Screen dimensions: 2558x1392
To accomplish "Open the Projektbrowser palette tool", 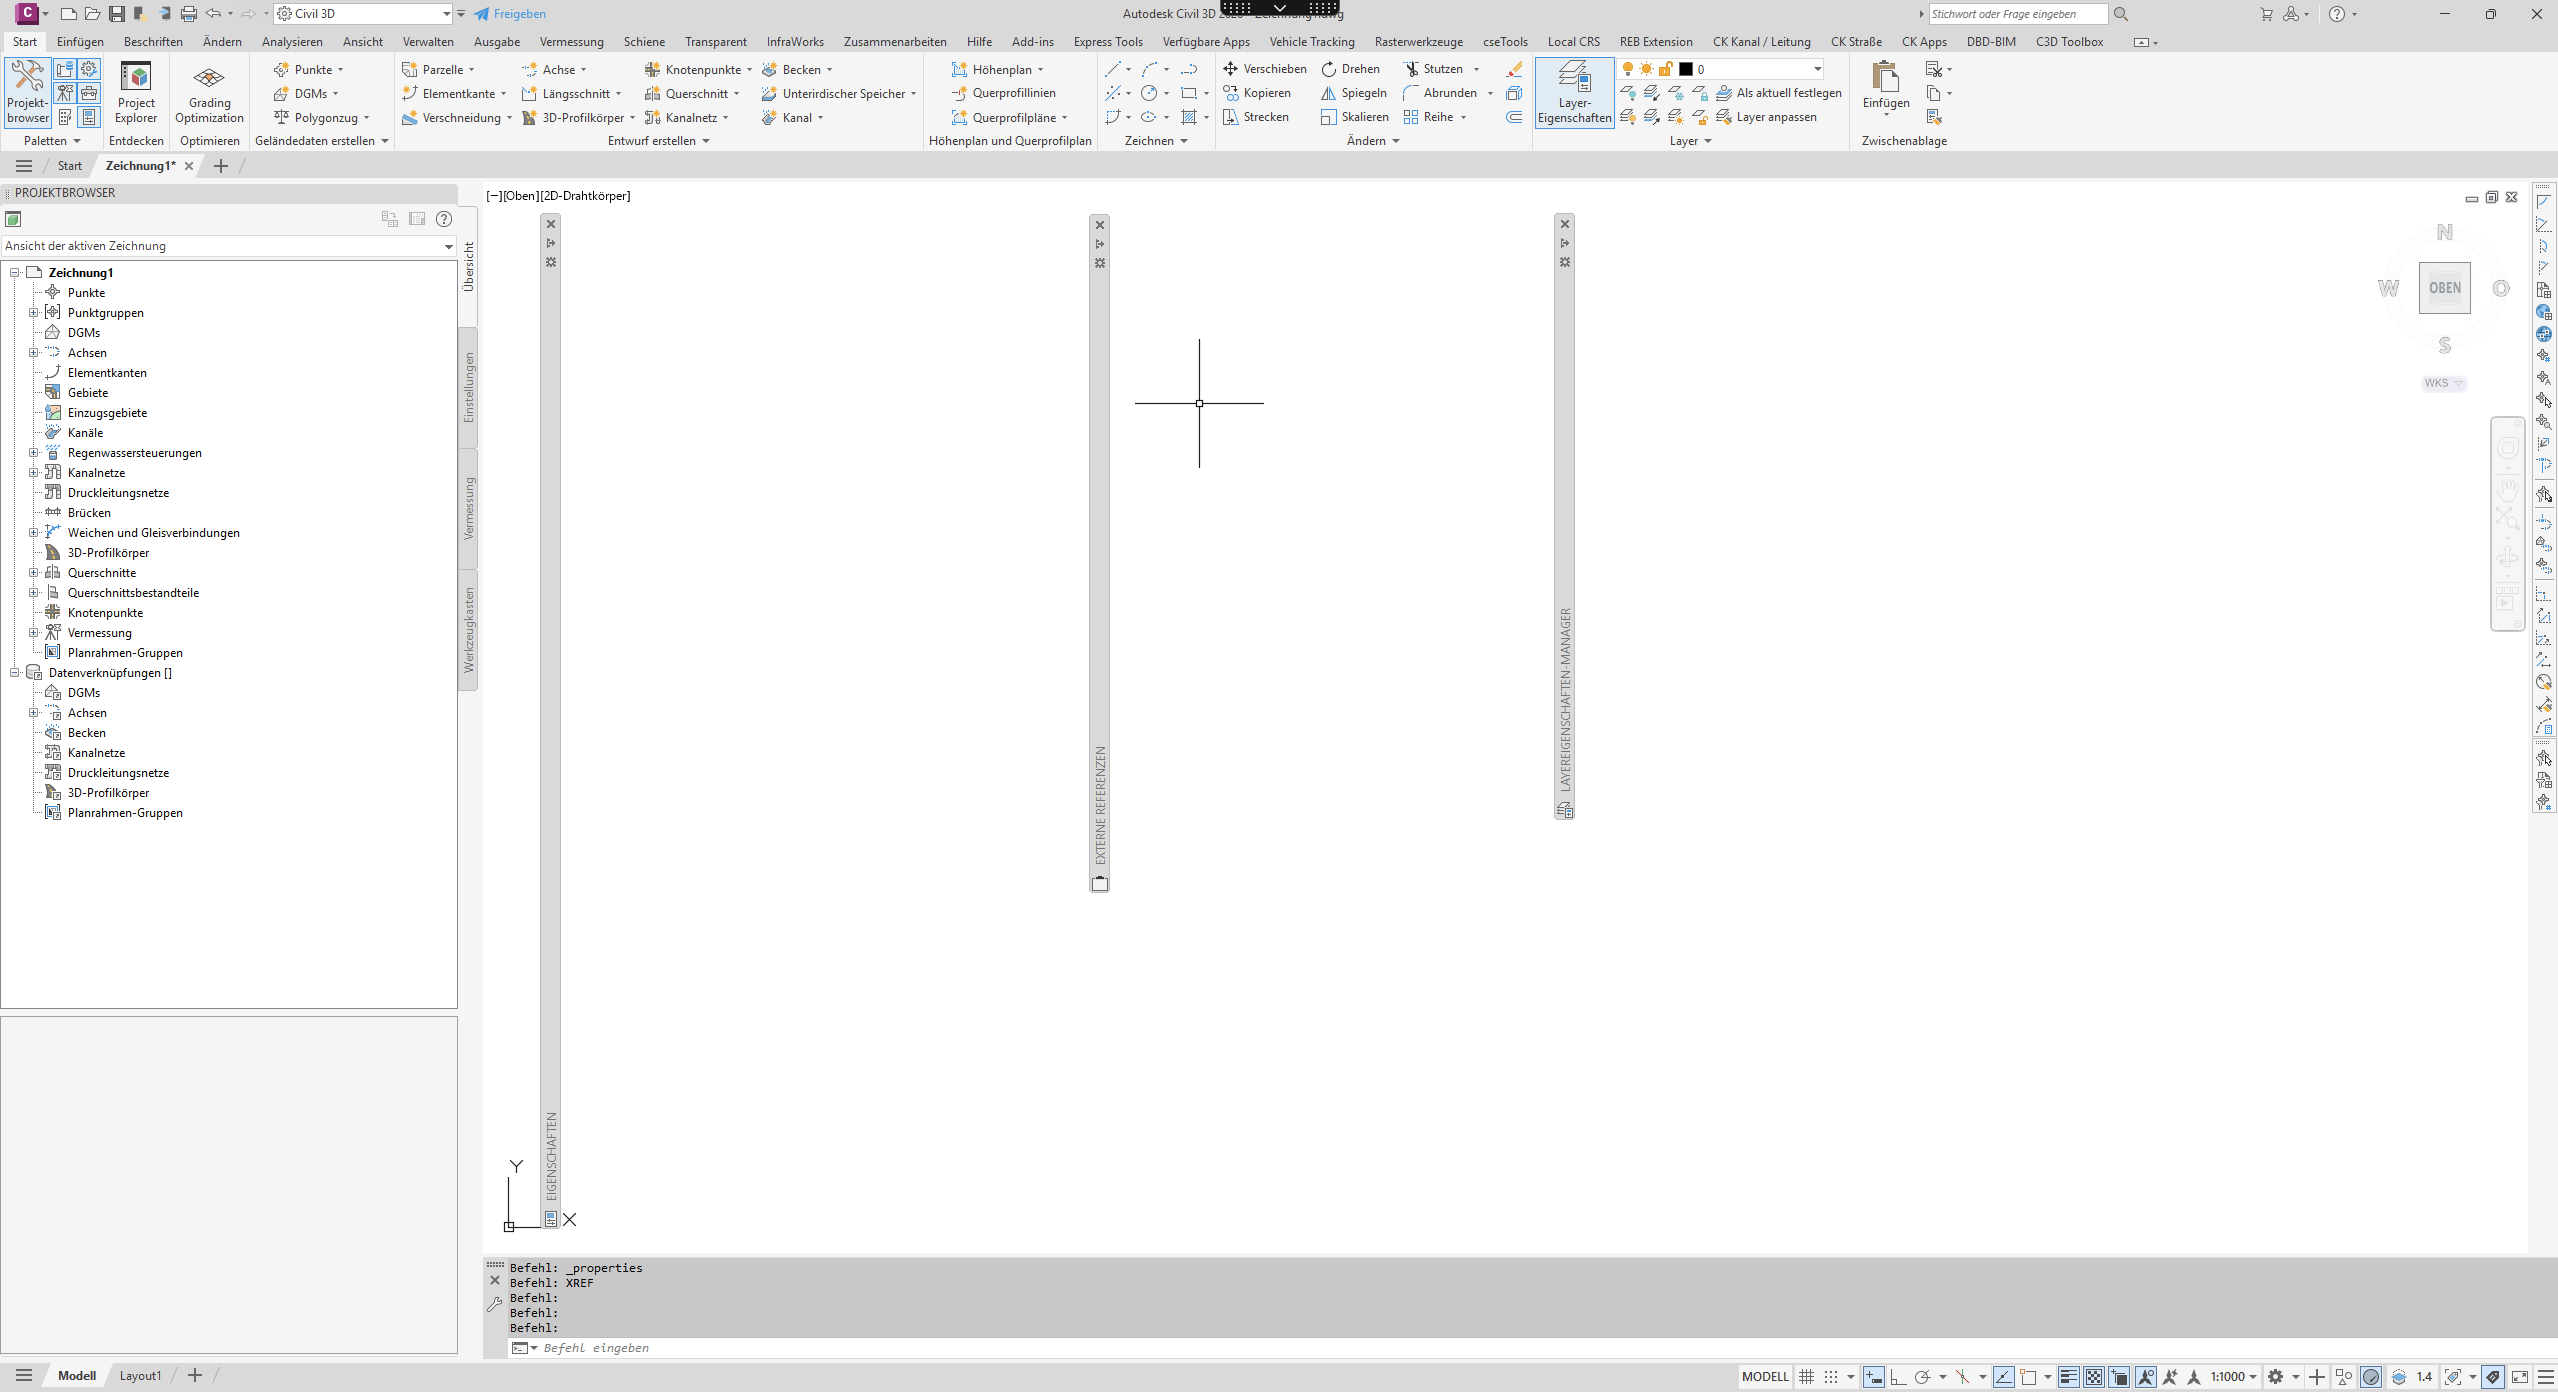I will tap(27, 91).
